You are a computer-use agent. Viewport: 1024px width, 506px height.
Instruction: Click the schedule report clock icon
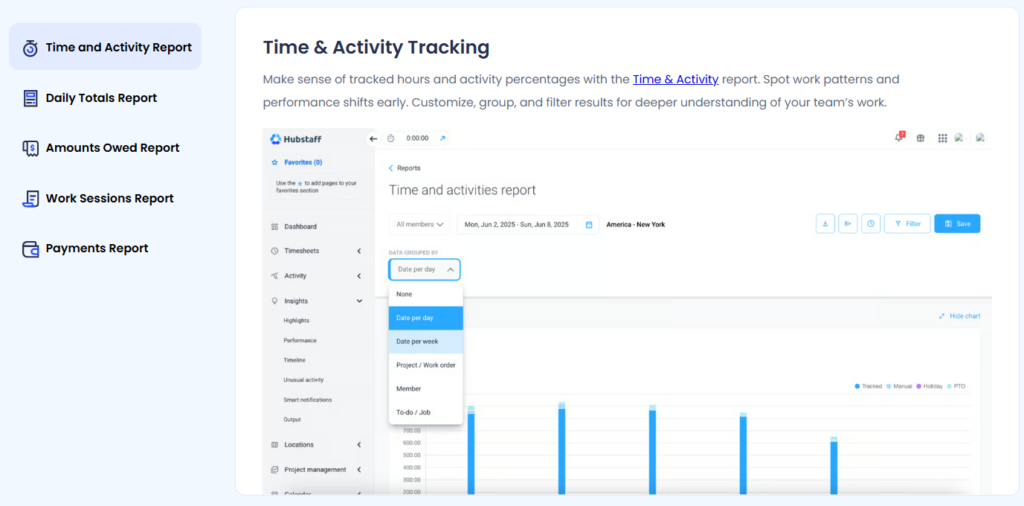(x=871, y=223)
